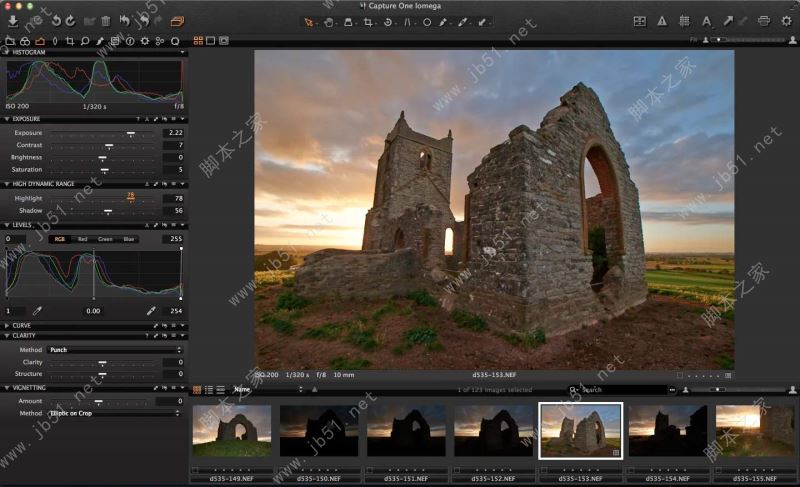Toggle the color tag checkbox under d535-149.NEF

click(x=195, y=470)
